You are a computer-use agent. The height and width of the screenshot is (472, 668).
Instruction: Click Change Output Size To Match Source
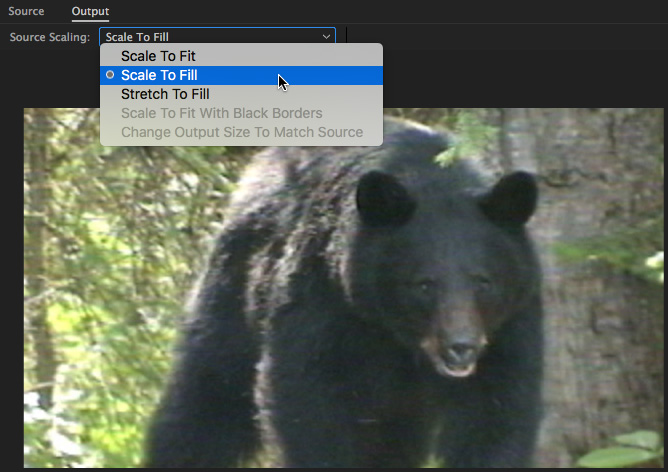(241, 132)
